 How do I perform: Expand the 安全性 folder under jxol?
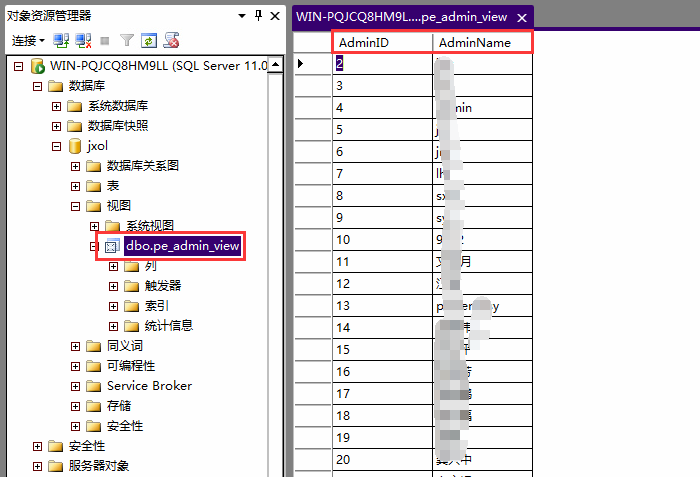click(x=76, y=426)
